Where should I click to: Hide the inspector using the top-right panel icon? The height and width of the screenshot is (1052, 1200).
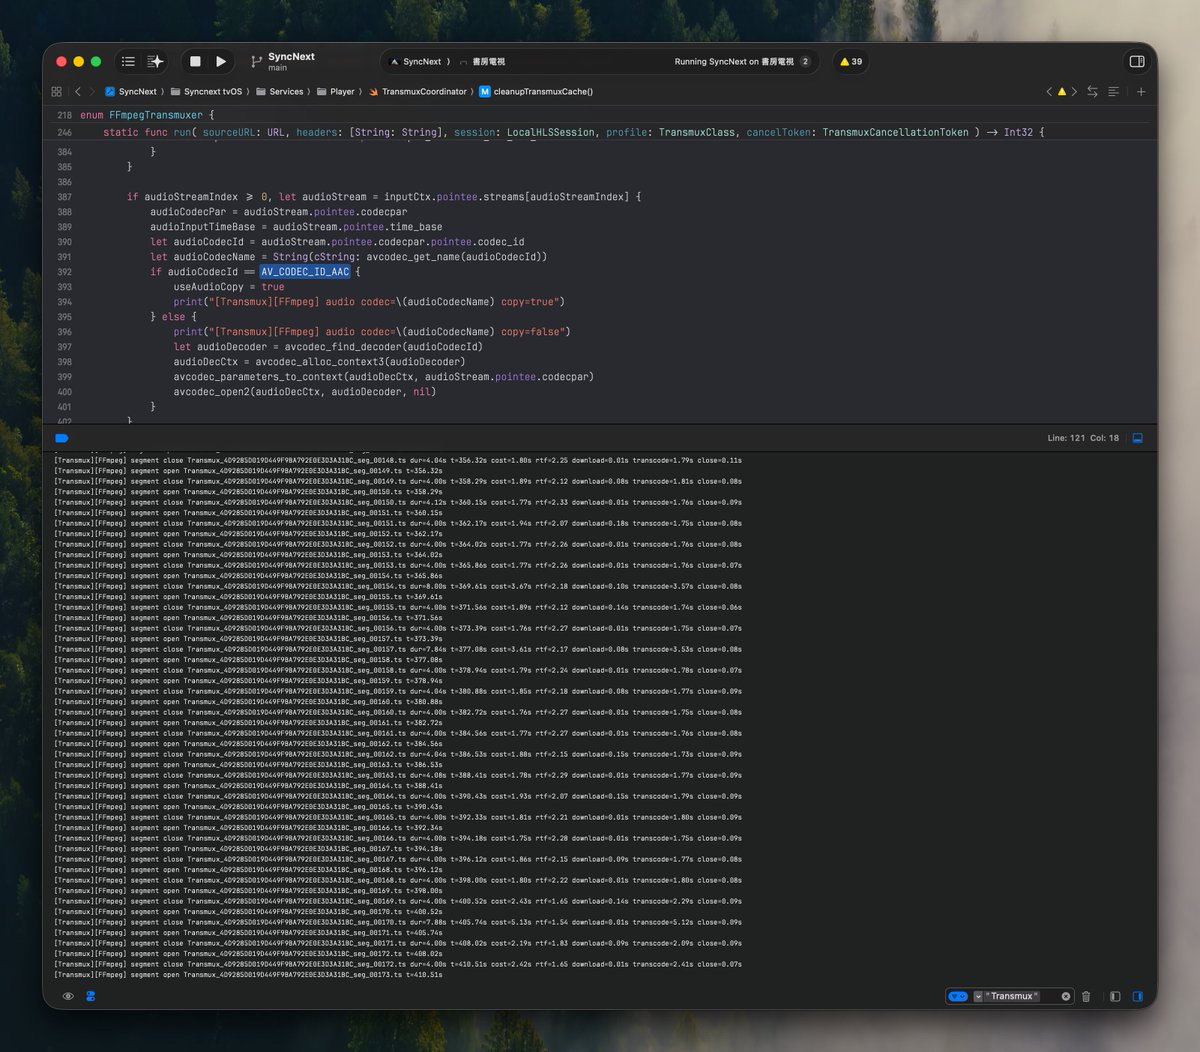point(1136,61)
